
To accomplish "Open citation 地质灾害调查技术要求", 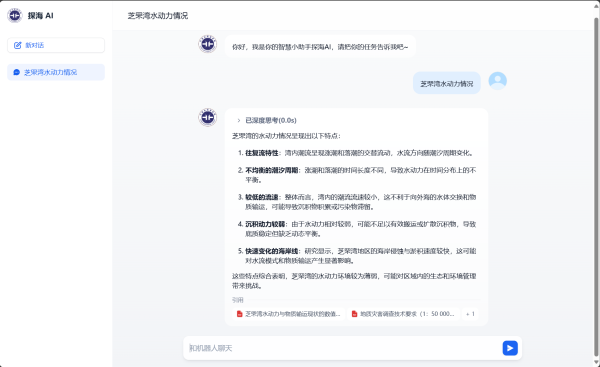I will click(x=403, y=314).
